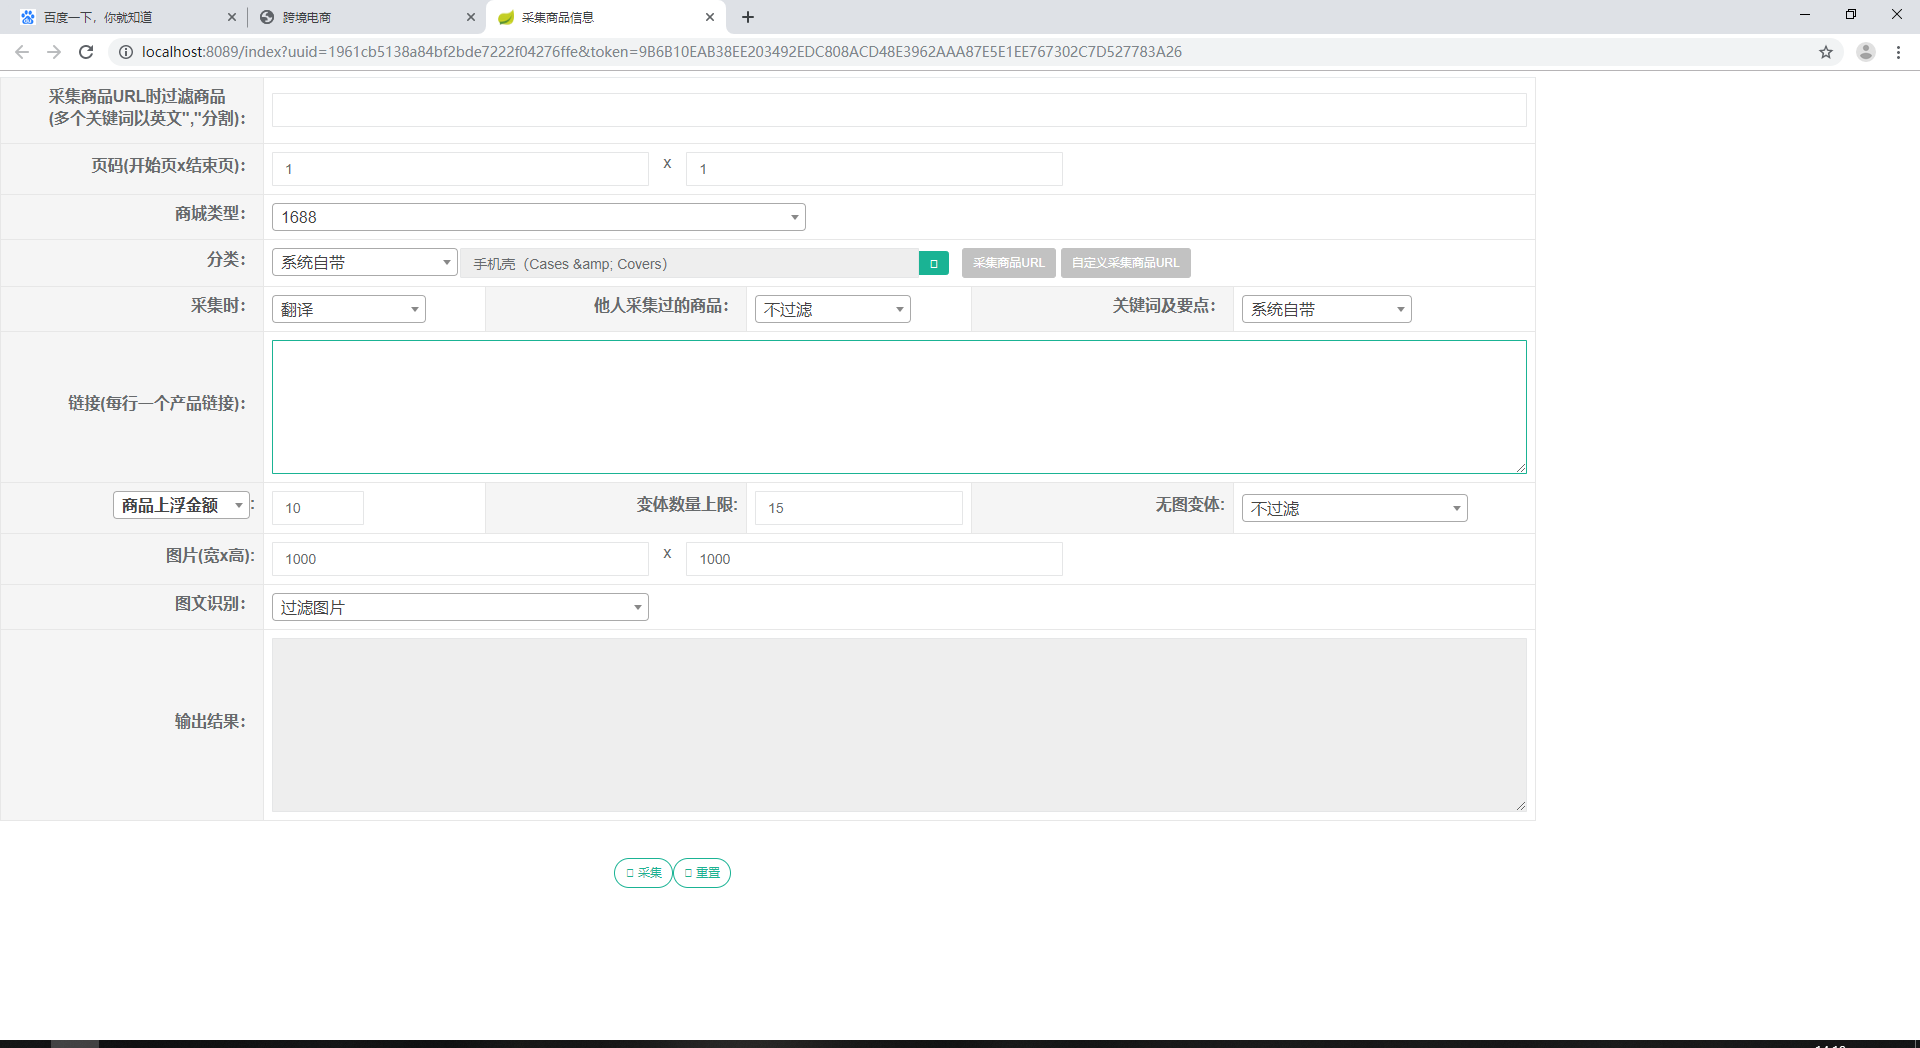
Task: Click the start page number field
Action: (460, 169)
